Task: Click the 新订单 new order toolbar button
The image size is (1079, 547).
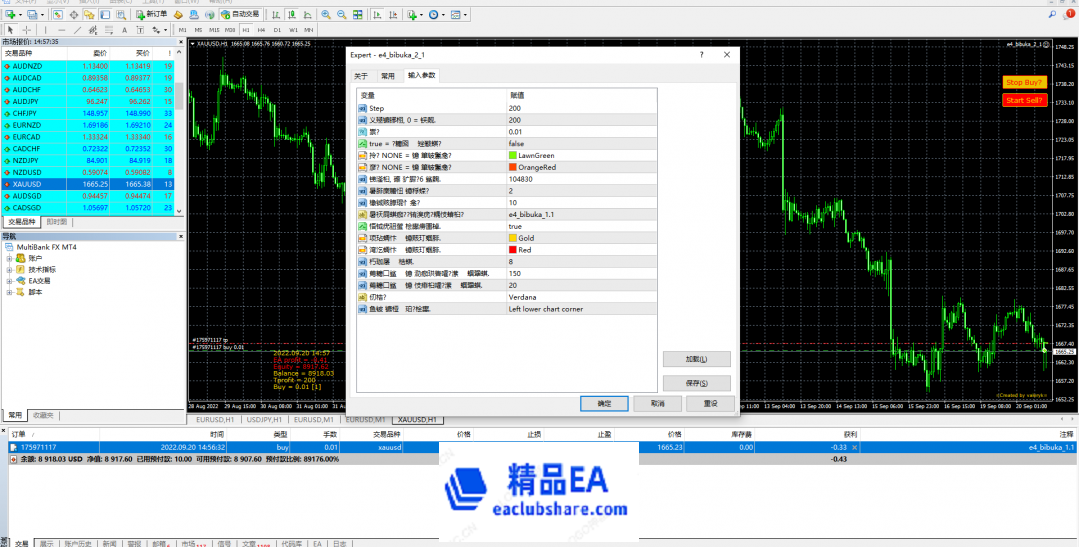Action: click(152, 15)
